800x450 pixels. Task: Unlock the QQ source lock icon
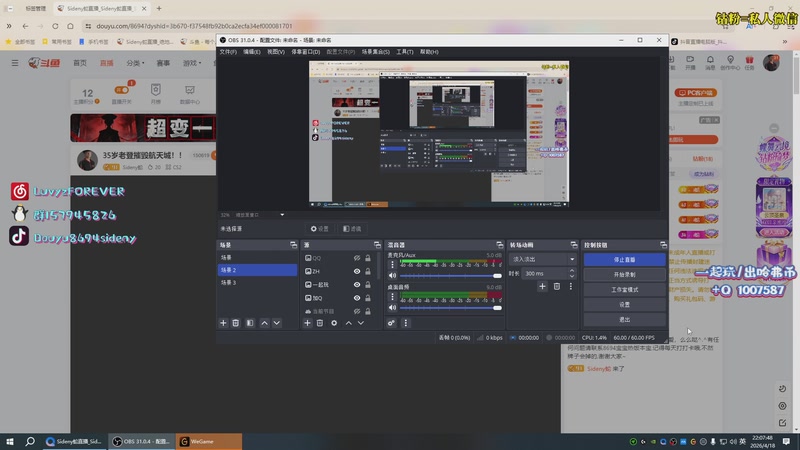(x=368, y=258)
